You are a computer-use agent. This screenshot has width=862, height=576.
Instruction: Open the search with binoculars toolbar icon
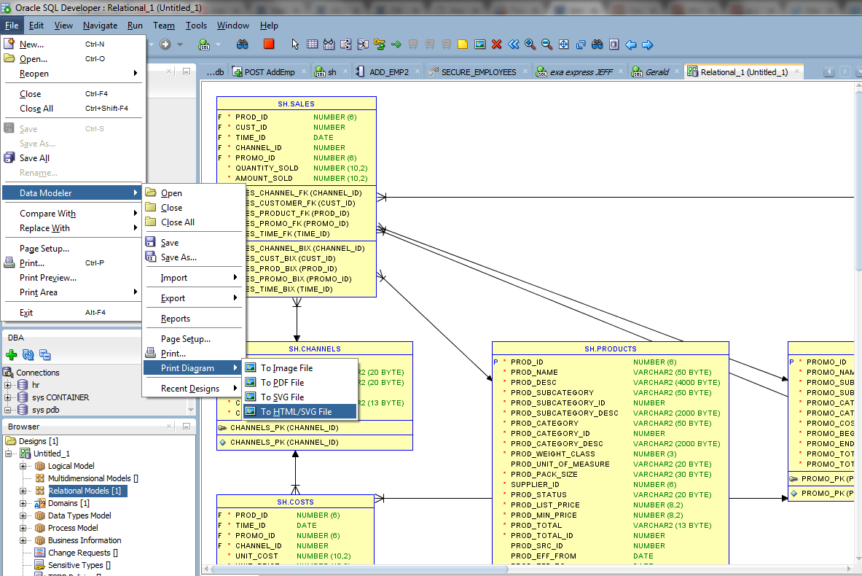(244, 44)
